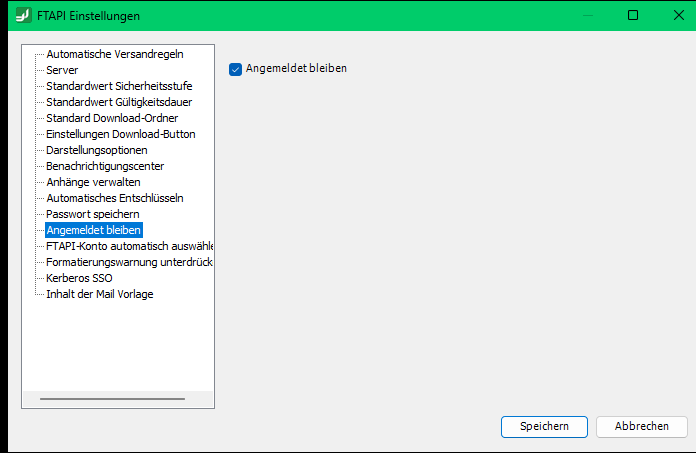Select Inhalt der Mail Vorlage entry

(x=100, y=294)
